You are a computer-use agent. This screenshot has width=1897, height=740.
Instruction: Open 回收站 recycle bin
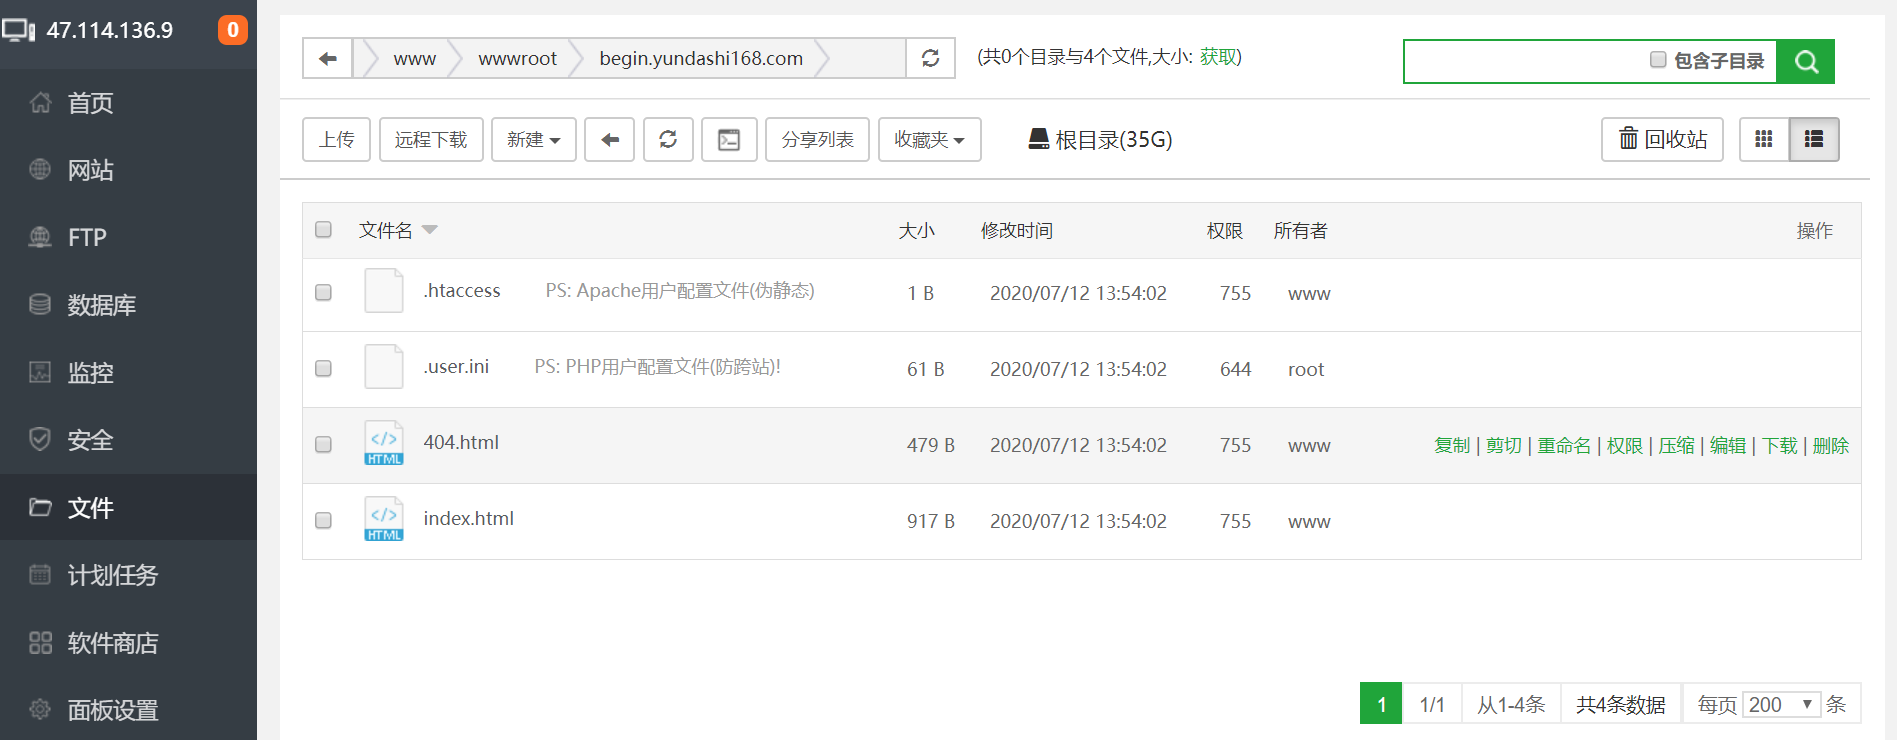click(x=1662, y=139)
